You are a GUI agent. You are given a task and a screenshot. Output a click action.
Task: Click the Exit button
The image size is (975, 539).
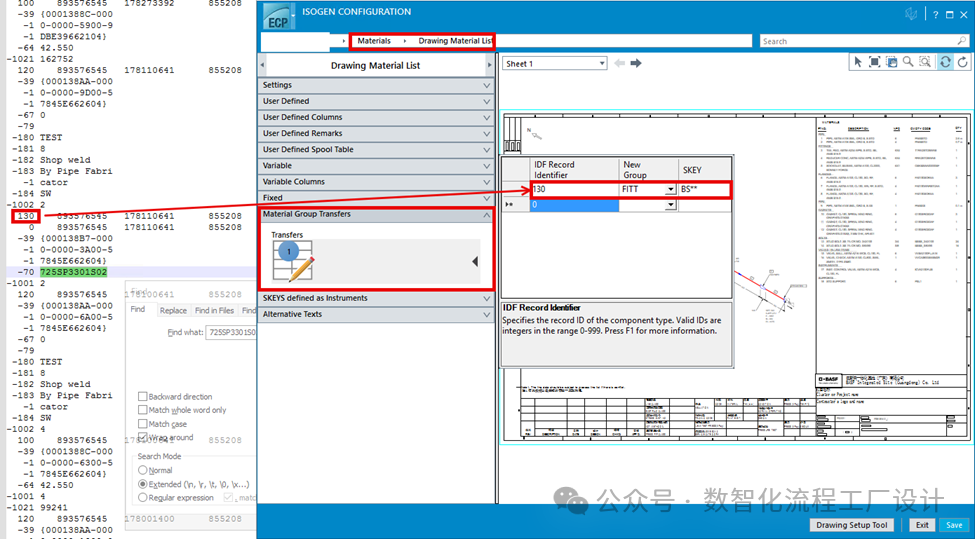click(x=922, y=525)
